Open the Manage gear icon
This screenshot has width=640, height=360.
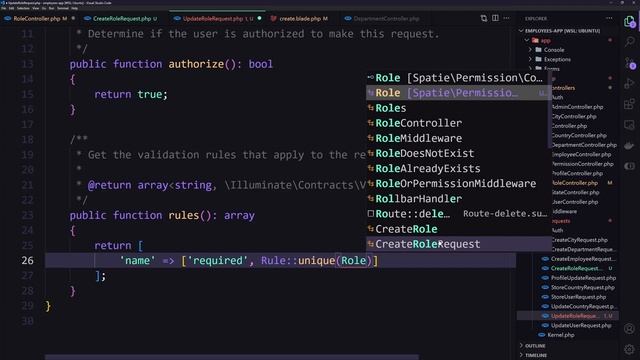629,349
